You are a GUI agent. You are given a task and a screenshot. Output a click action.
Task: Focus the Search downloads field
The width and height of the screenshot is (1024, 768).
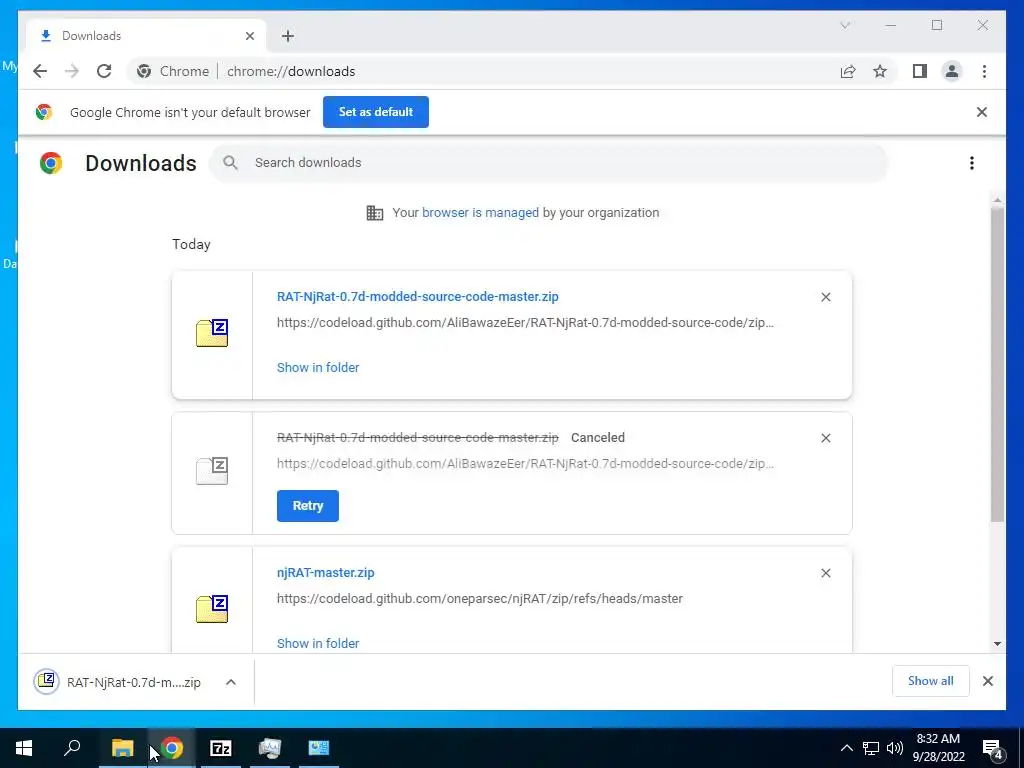coord(549,163)
